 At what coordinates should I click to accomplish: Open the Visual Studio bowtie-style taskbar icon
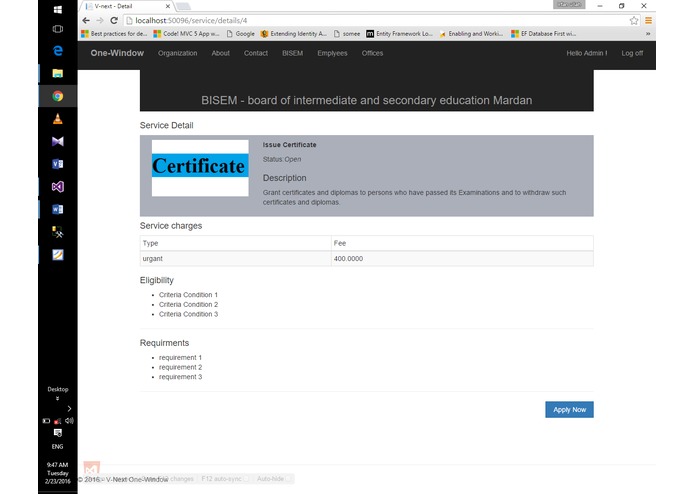(x=58, y=141)
